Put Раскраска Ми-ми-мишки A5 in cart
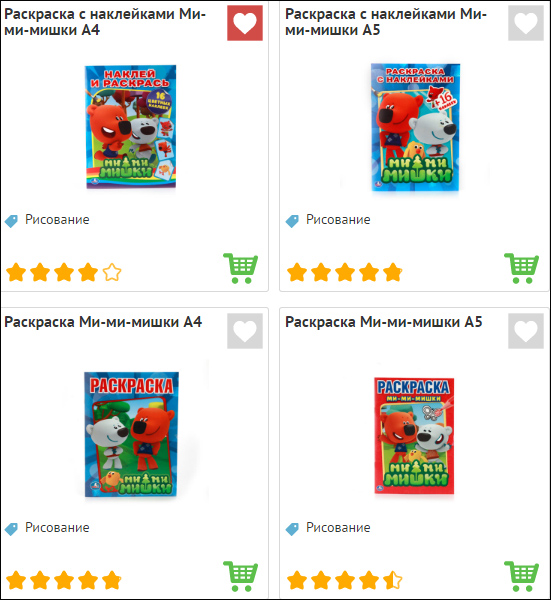Viewport: 551px width, 600px height. click(x=522, y=576)
